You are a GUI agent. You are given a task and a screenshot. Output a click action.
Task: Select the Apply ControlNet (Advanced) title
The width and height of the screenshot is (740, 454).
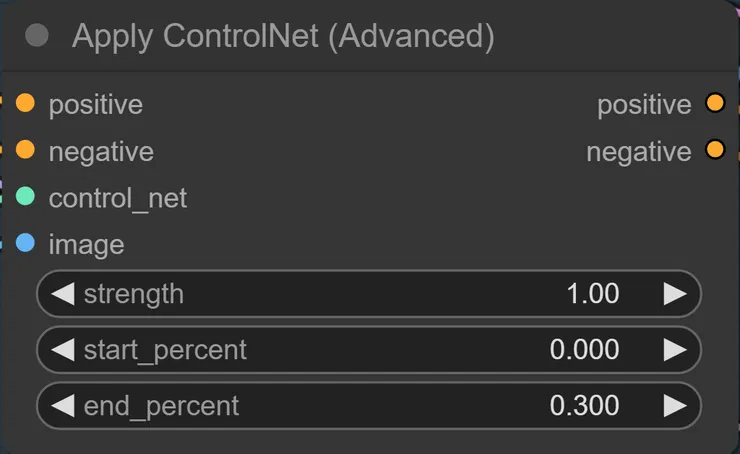(283, 37)
